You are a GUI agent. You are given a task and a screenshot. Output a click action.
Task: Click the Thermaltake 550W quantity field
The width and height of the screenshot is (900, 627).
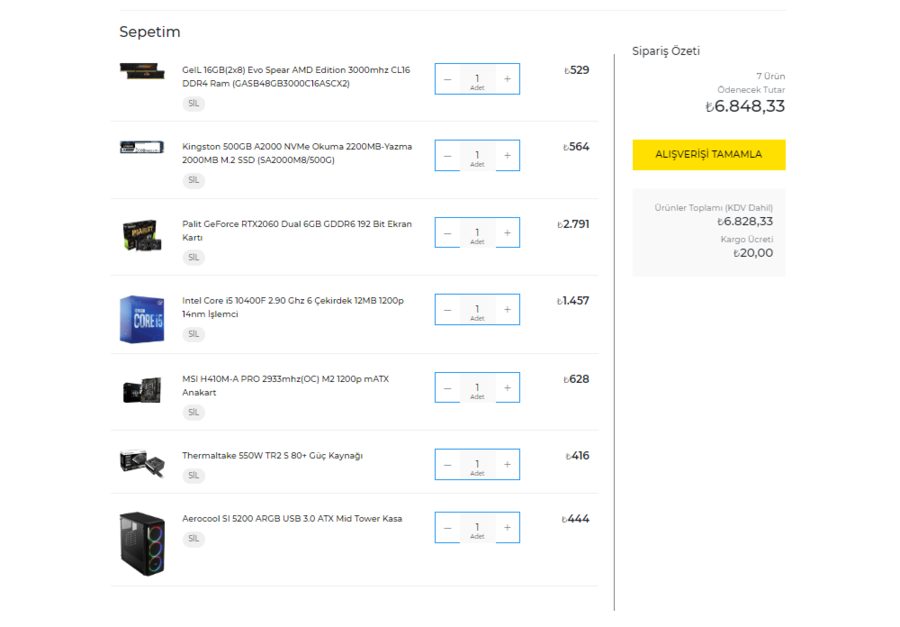point(478,466)
